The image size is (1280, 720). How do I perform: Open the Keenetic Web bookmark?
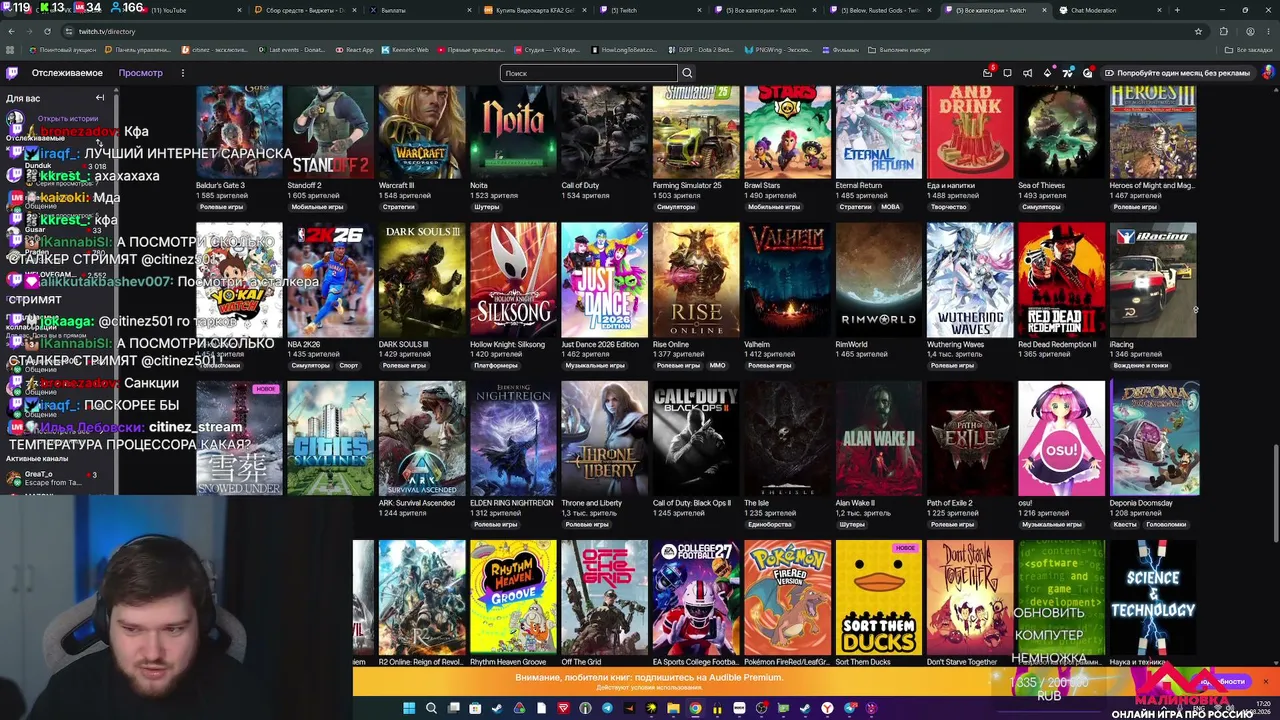coord(404,49)
